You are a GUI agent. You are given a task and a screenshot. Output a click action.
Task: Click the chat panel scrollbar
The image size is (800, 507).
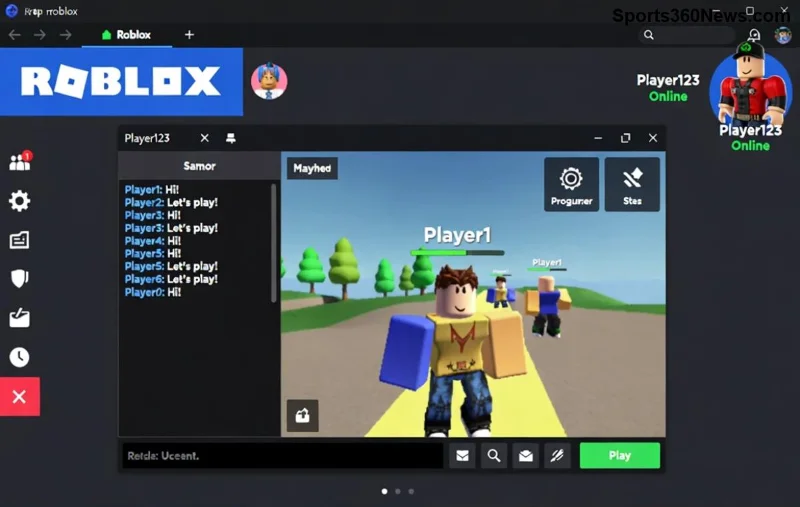pyautogui.click(x=273, y=243)
